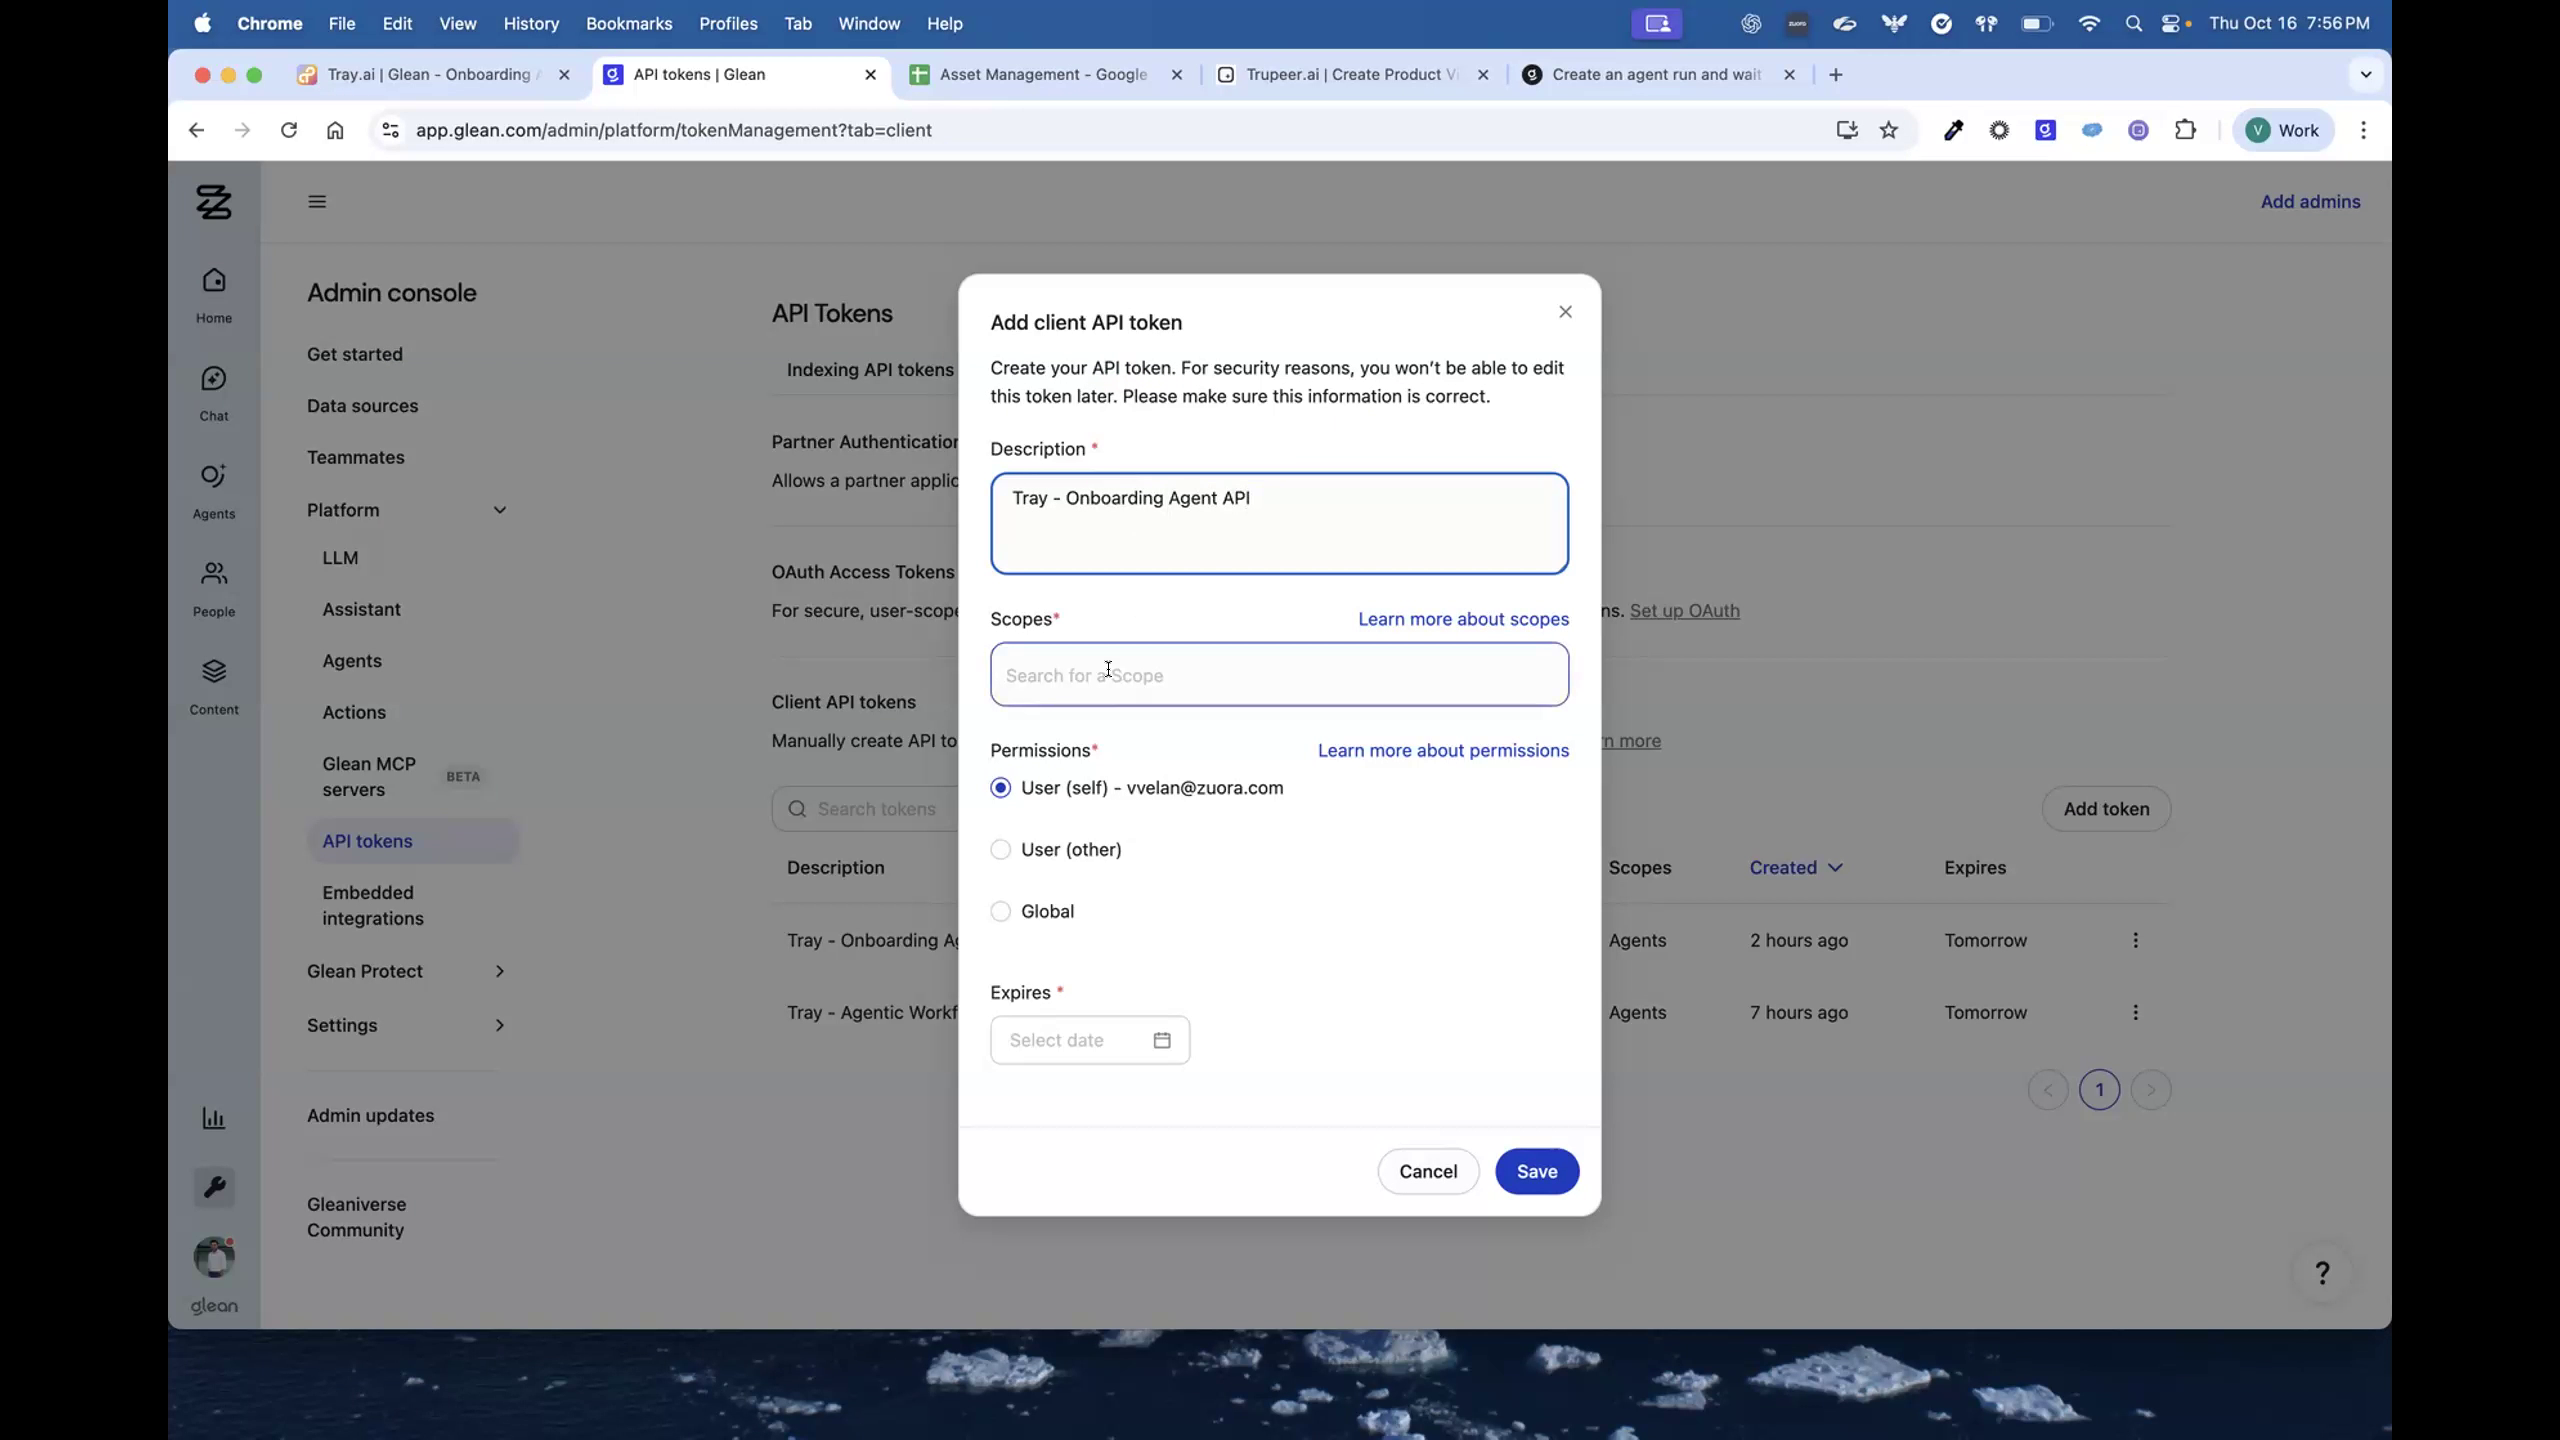The height and width of the screenshot is (1440, 2560).
Task: Click inside the Search for a Scope field
Action: click(x=1279, y=675)
